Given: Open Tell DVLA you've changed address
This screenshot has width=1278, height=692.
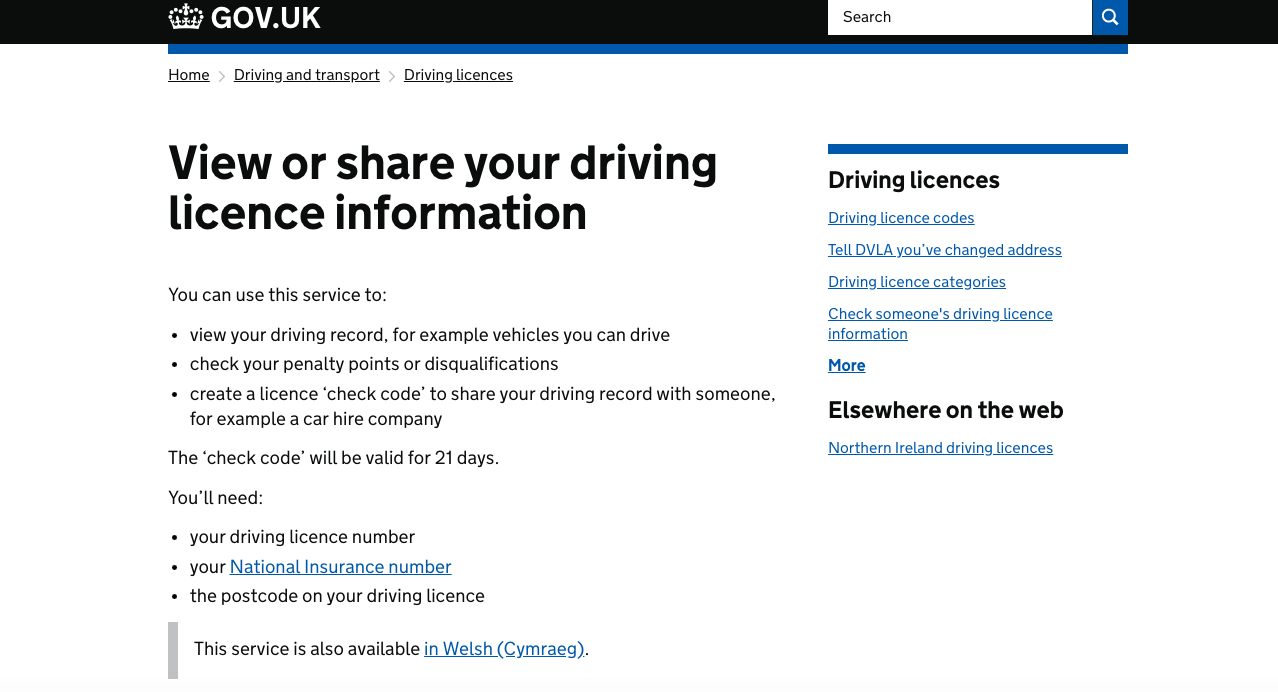Looking at the screenshot, I should tap(945, 250).
